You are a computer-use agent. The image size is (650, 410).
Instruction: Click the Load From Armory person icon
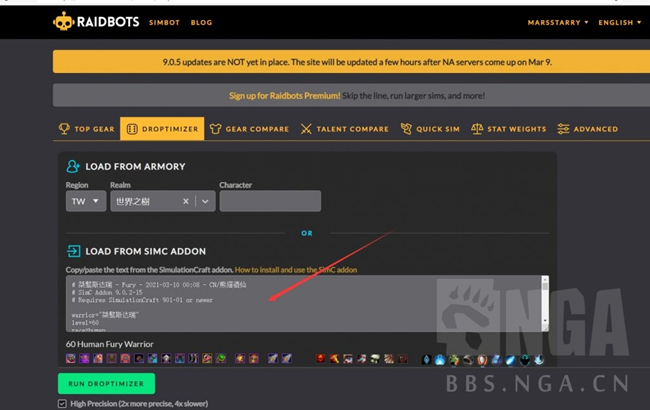click(x=73, y=166)
